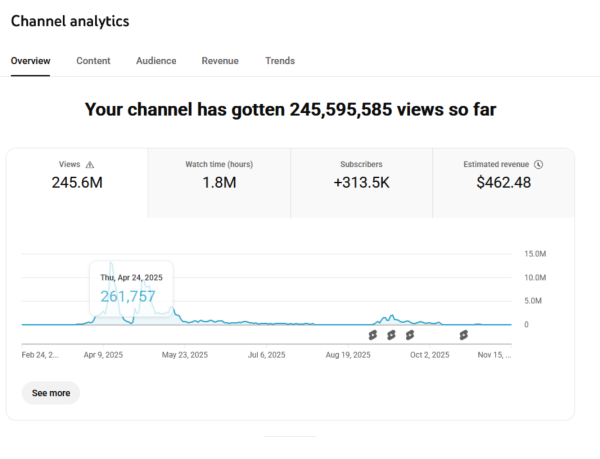Return to the Overview tab
This screenshot has width=600, height=459.
30,61
